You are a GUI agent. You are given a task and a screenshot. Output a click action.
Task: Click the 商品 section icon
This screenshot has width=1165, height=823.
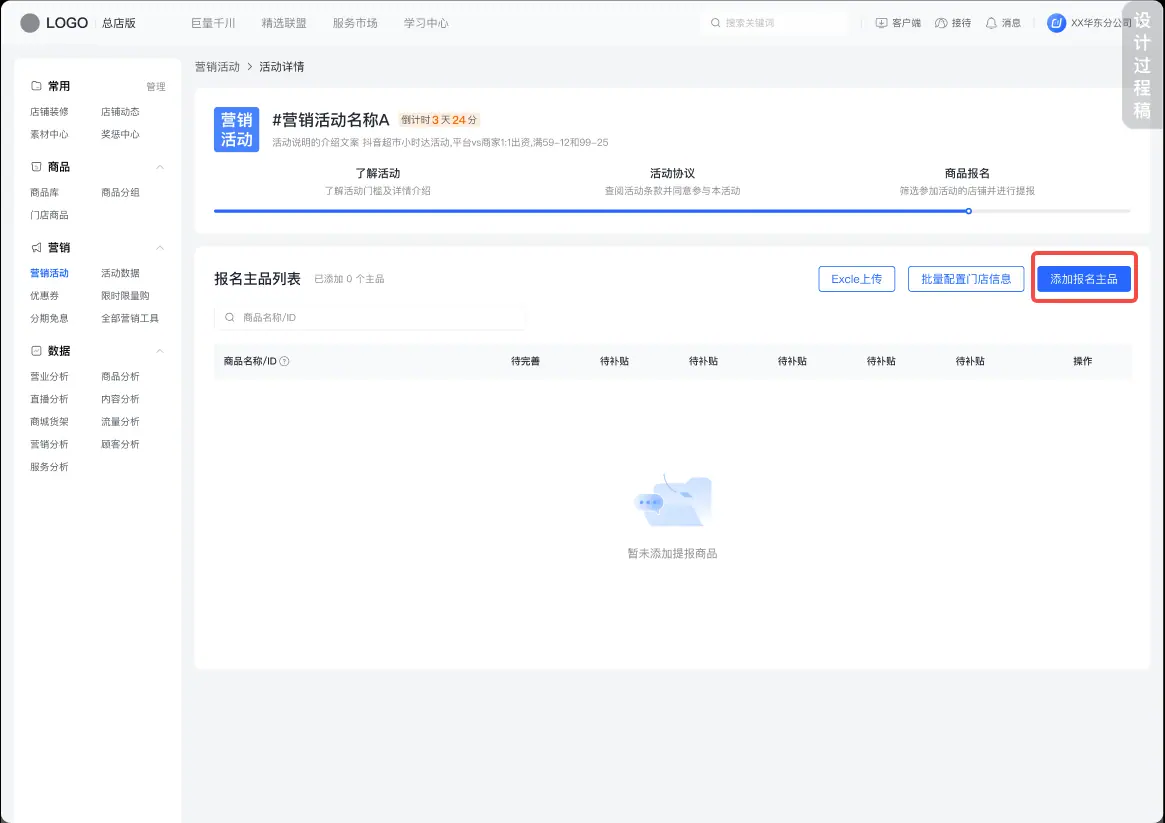coord(36,167)
